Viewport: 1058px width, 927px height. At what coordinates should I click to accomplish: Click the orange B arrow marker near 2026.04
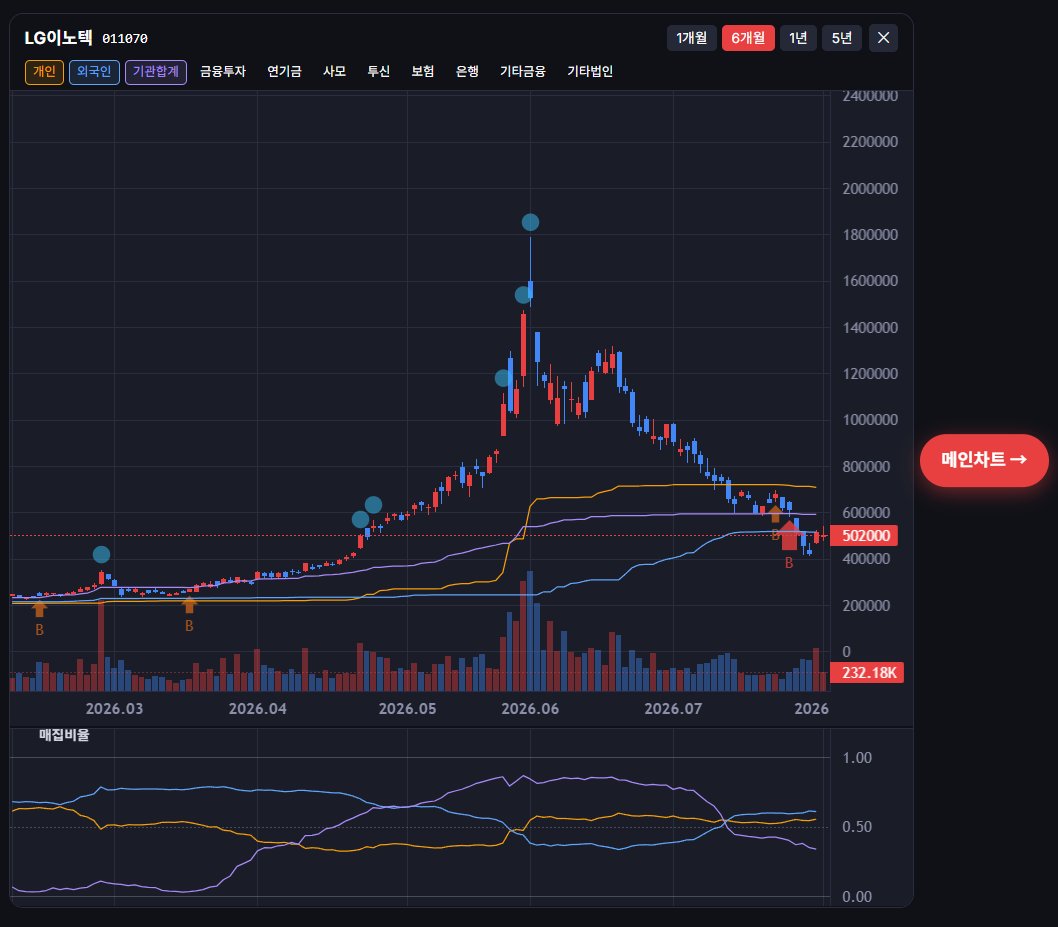[x=189, y=605]
